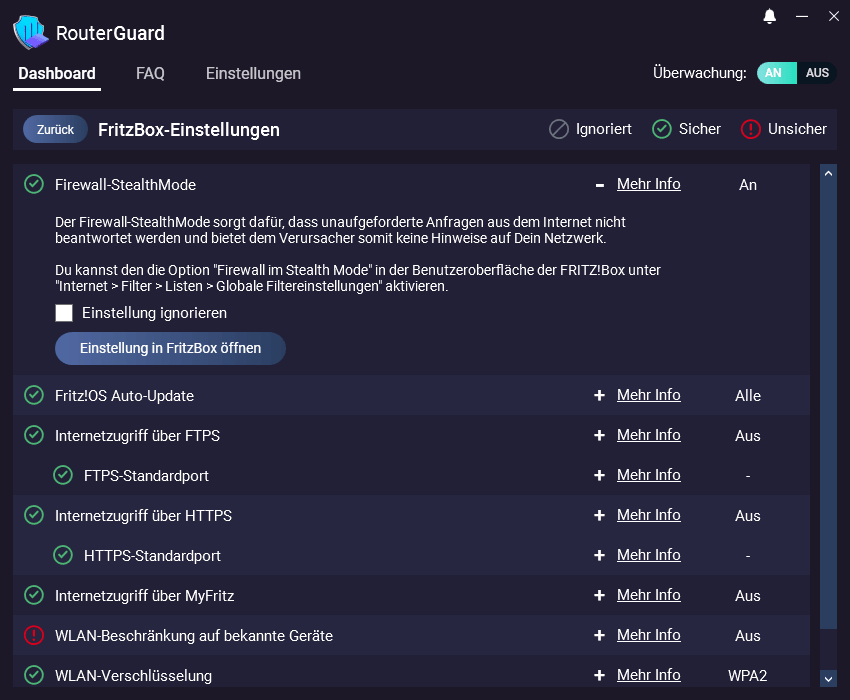Expand Internetzugriff über HTTPS row
The image size is (850, 700).
[600, 515]
